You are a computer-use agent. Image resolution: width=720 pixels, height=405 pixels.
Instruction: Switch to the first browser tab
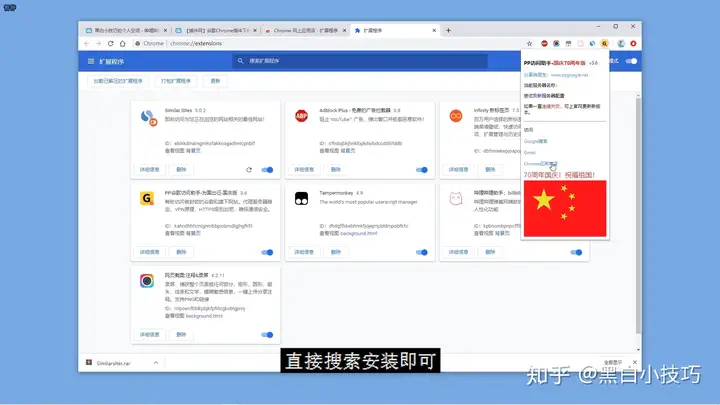tap(126, 30)
